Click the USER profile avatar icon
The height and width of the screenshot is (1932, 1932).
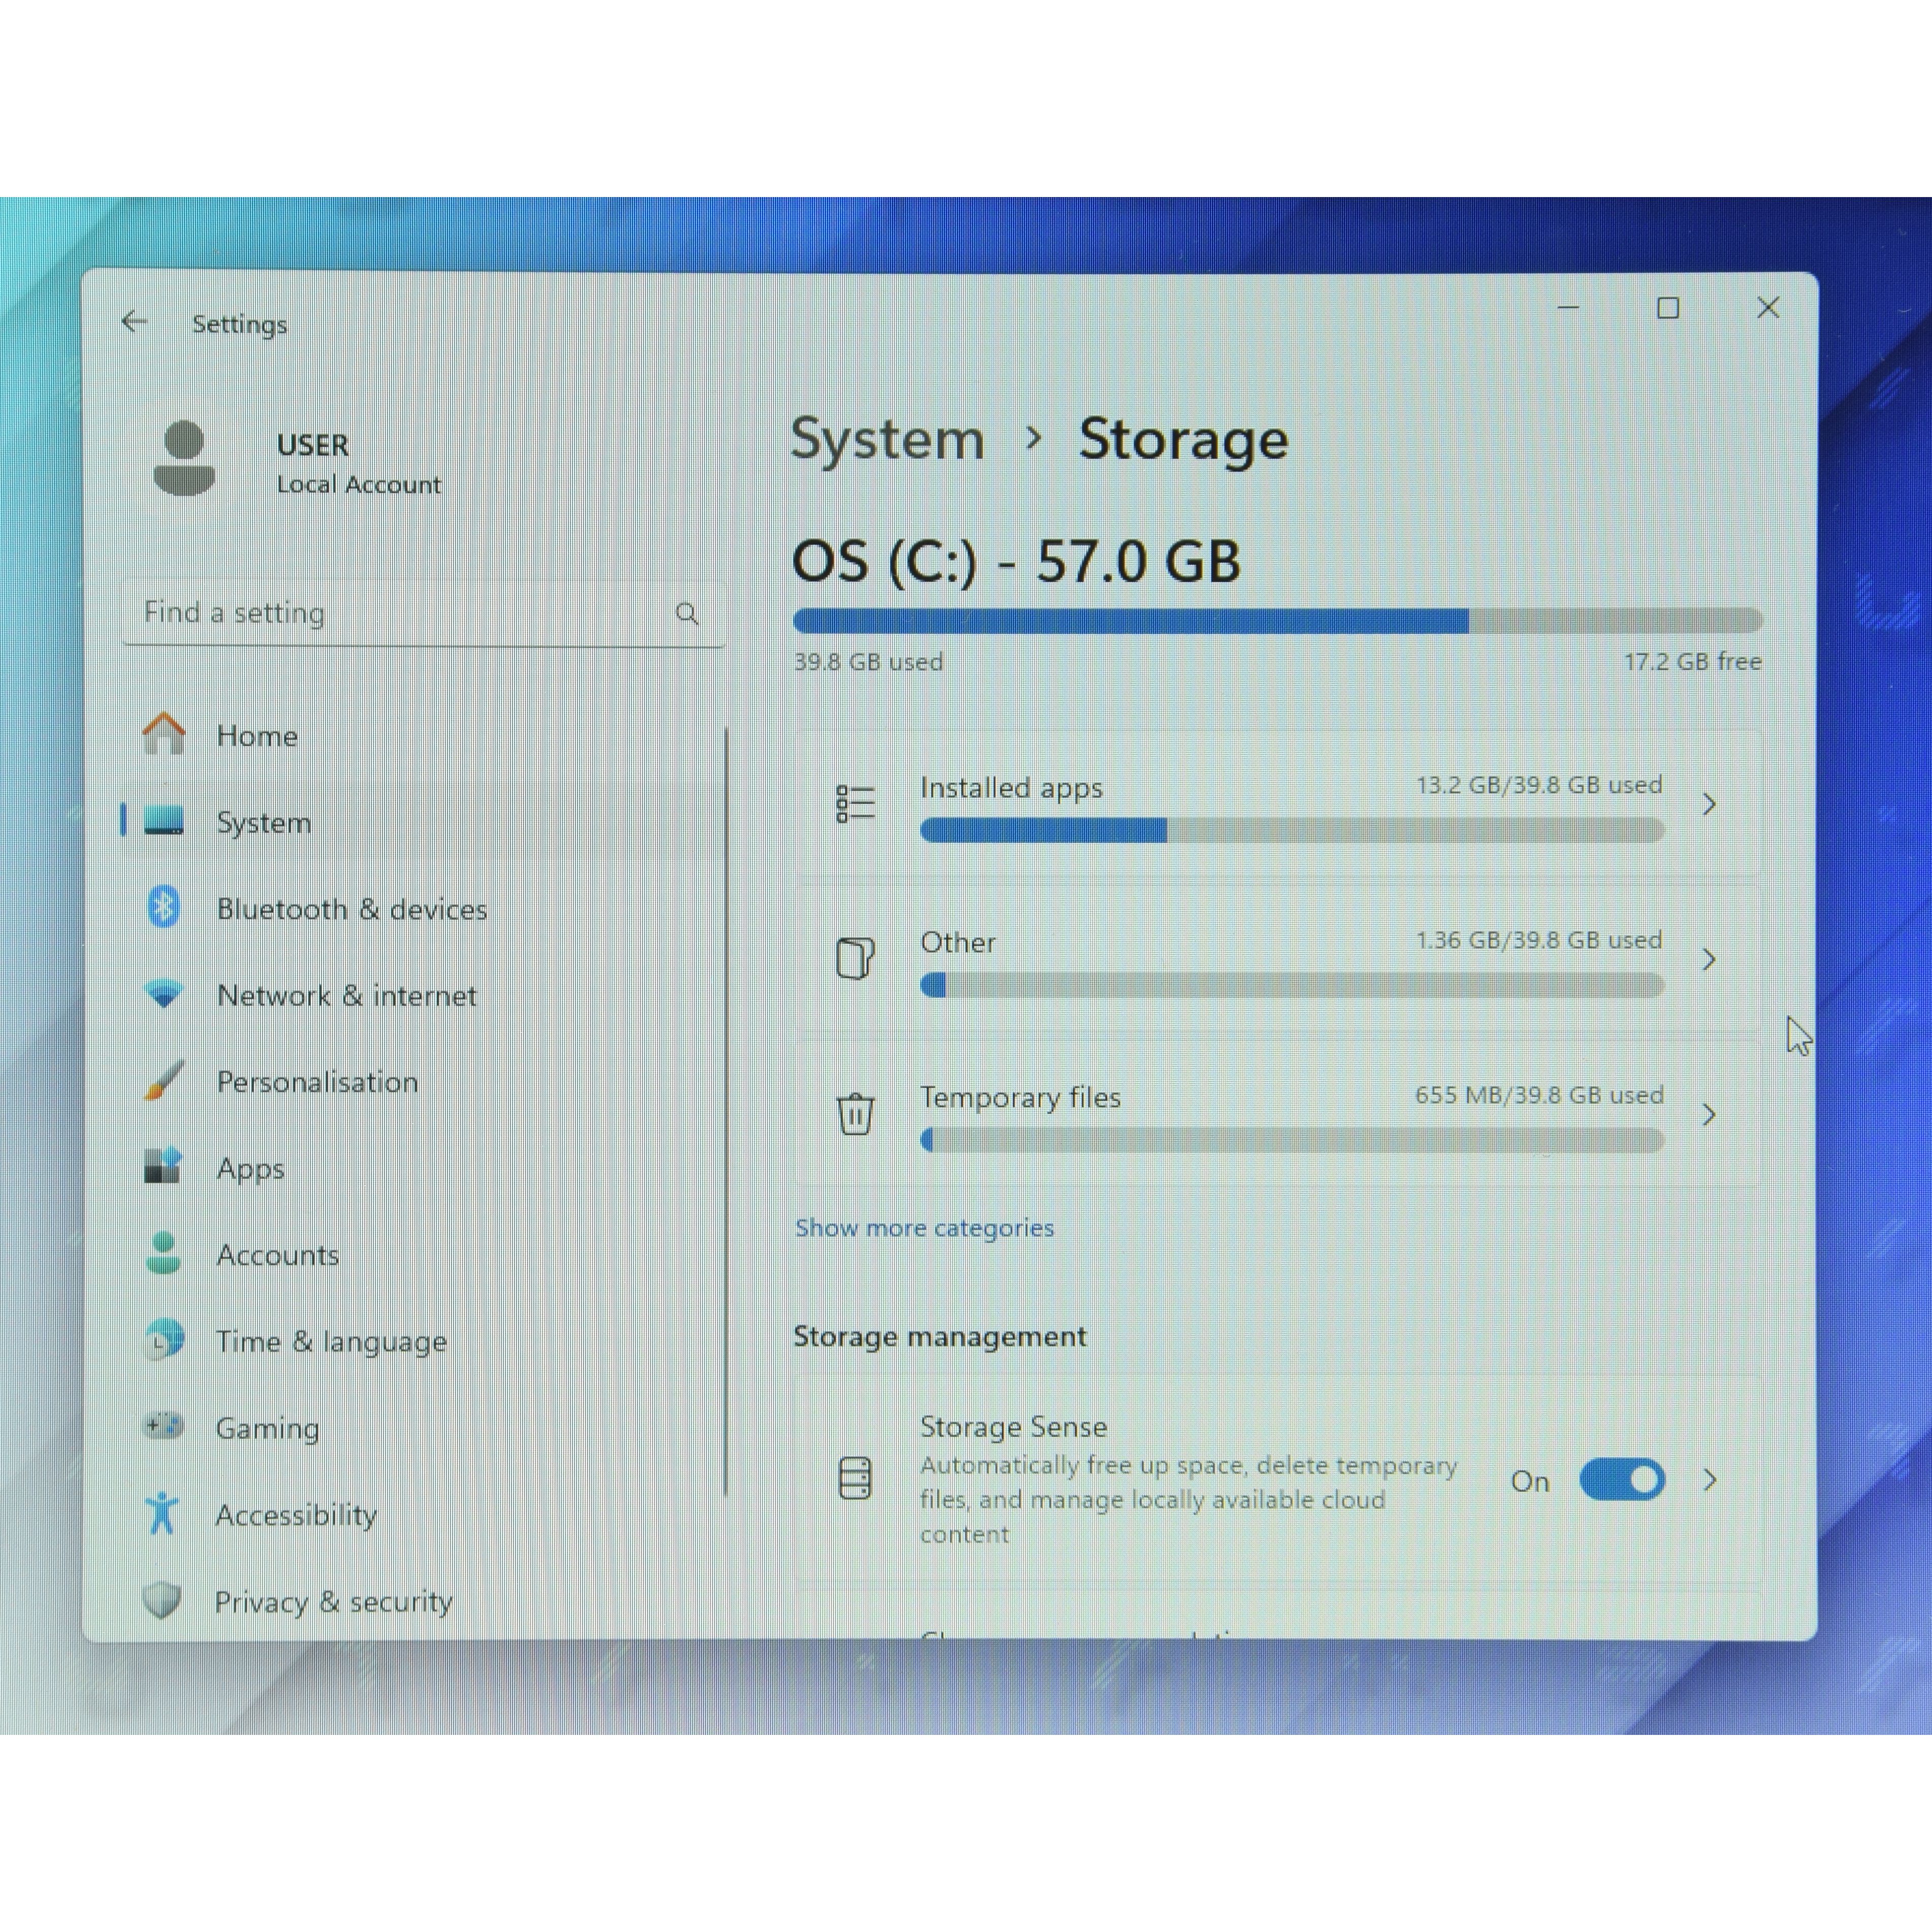[184, 459]
